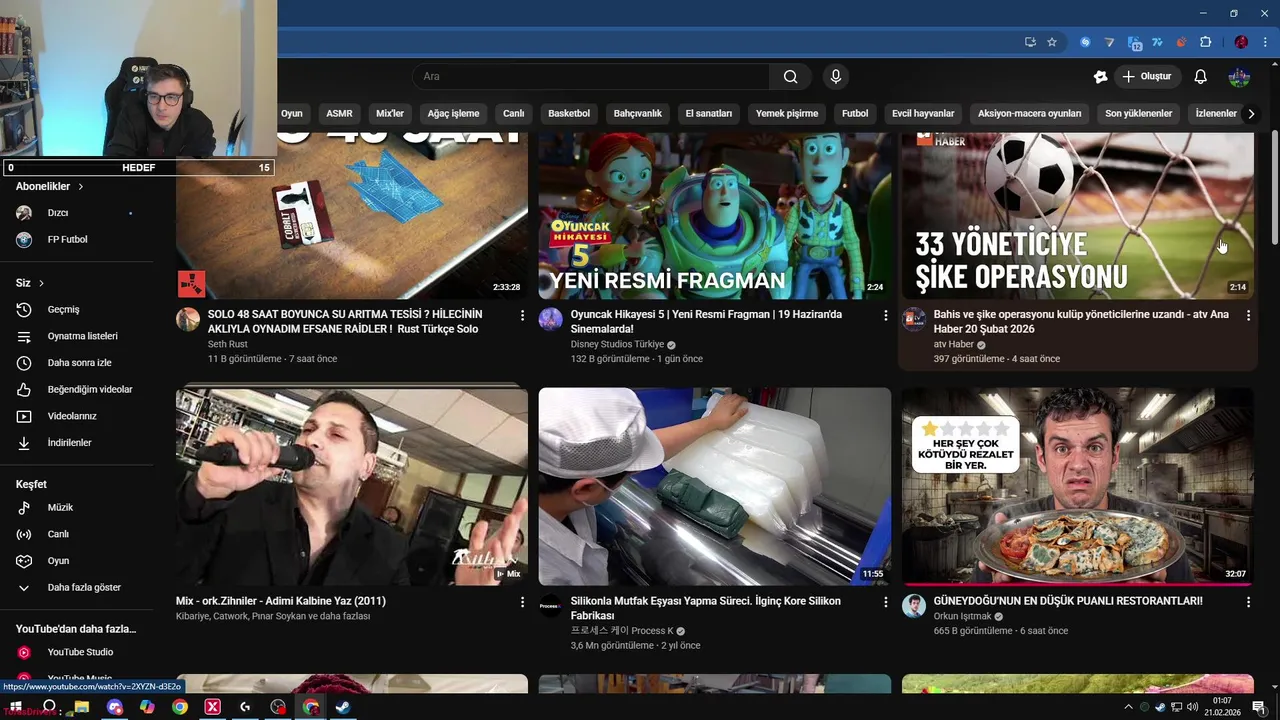Open Orkun Işıtmak channel avatar
Image resolution: width=1280 pixels, height=720 pixels.
(x=914, y=606)
